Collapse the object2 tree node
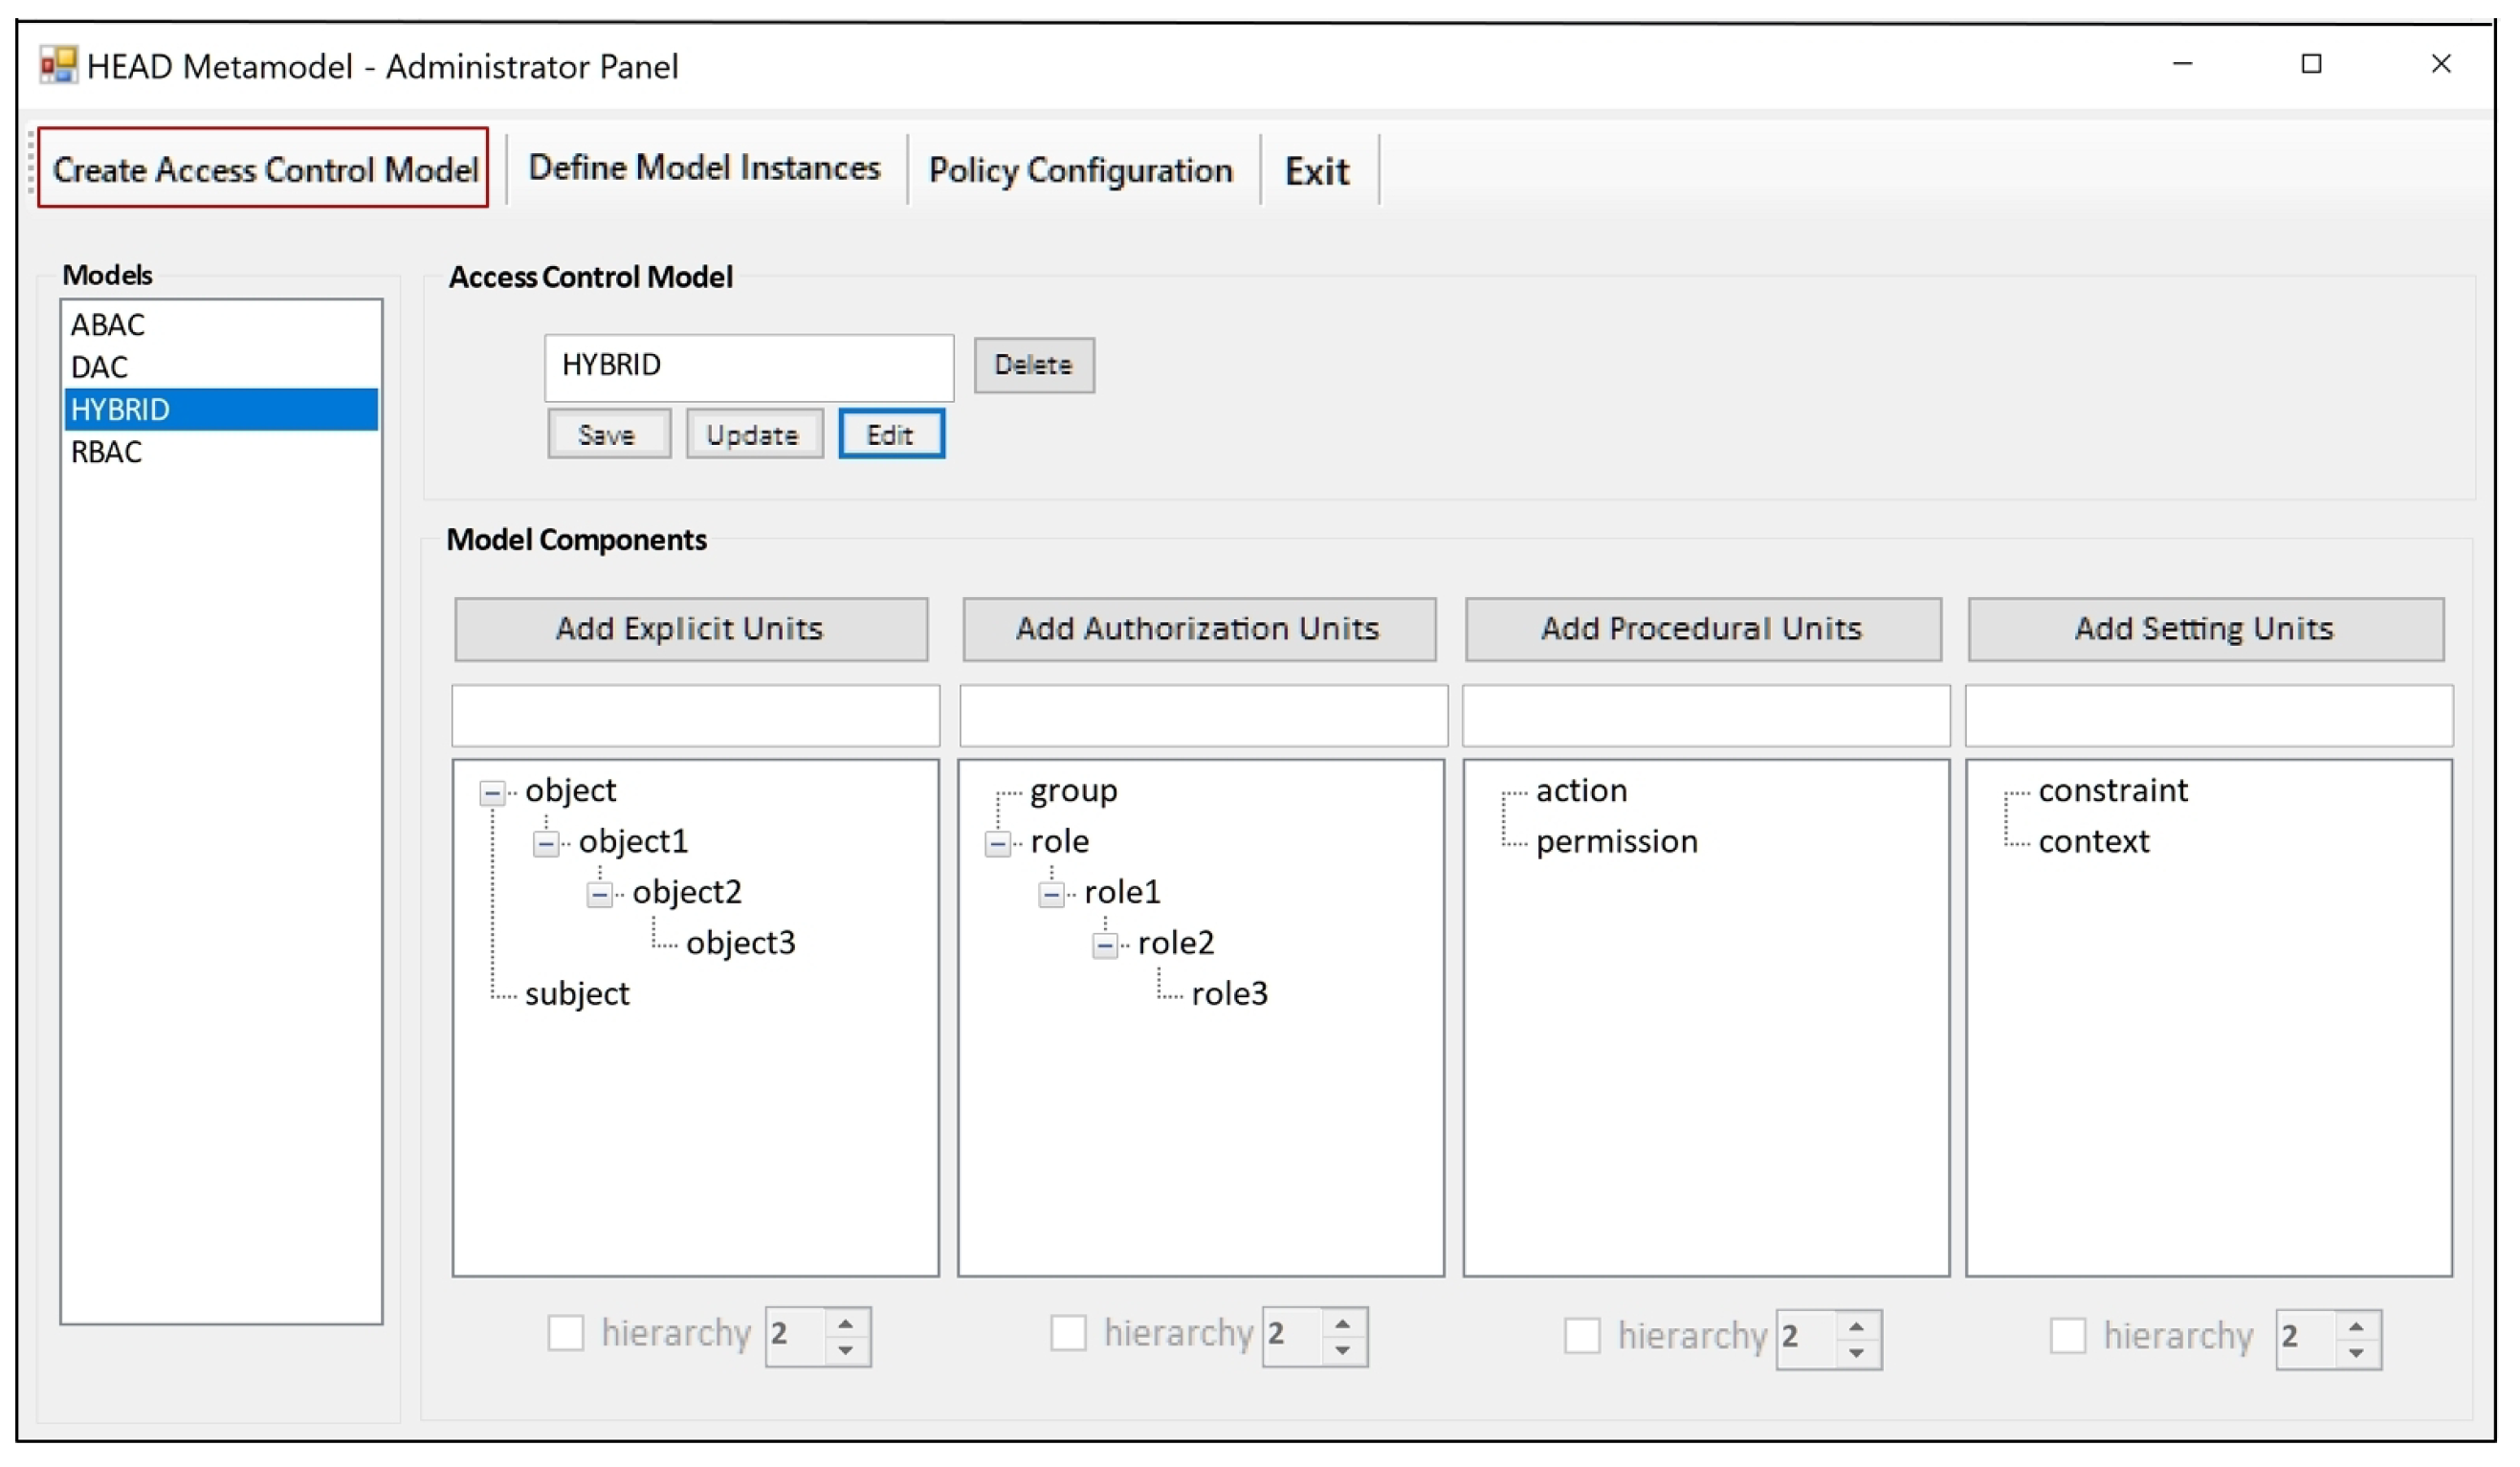The width and height of the screenshot is (2520, 1467). 599,895
